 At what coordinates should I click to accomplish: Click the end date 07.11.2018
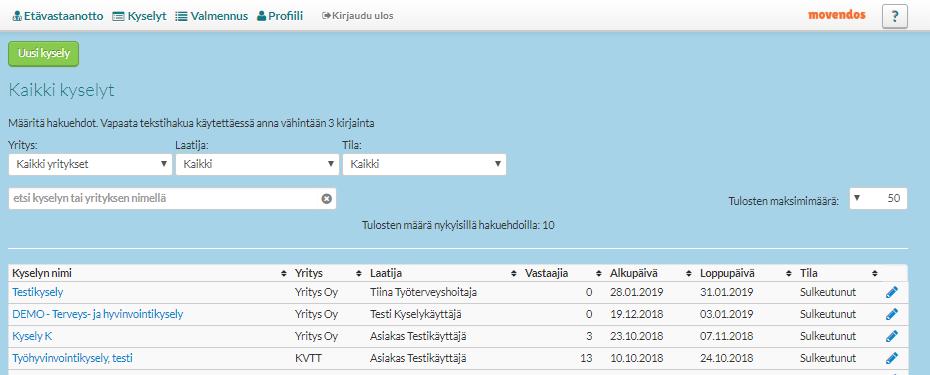pos(727,336)
